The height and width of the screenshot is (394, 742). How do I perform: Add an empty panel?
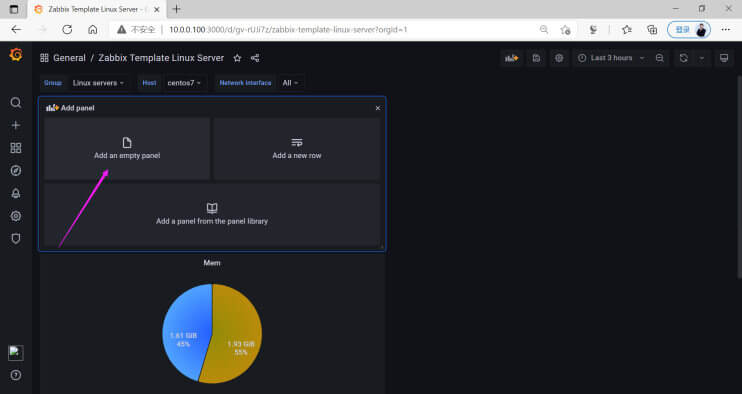coord(127,149)
